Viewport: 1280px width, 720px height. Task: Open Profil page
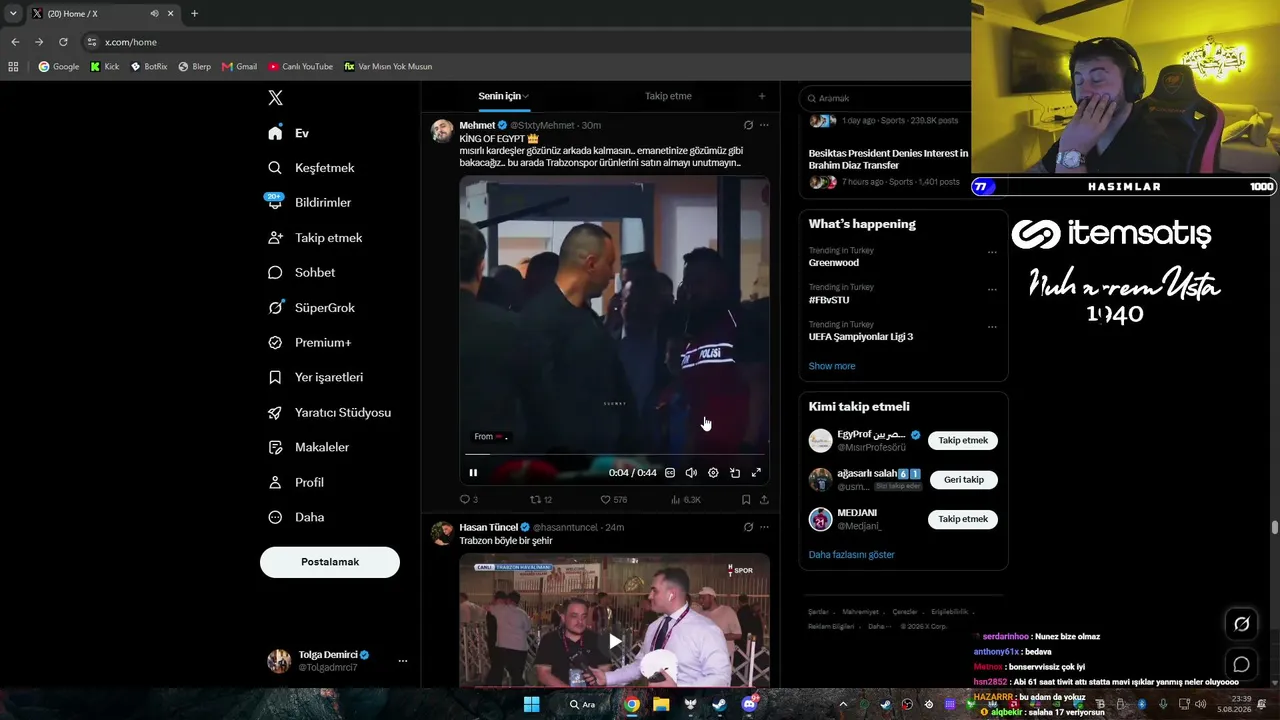295,482
